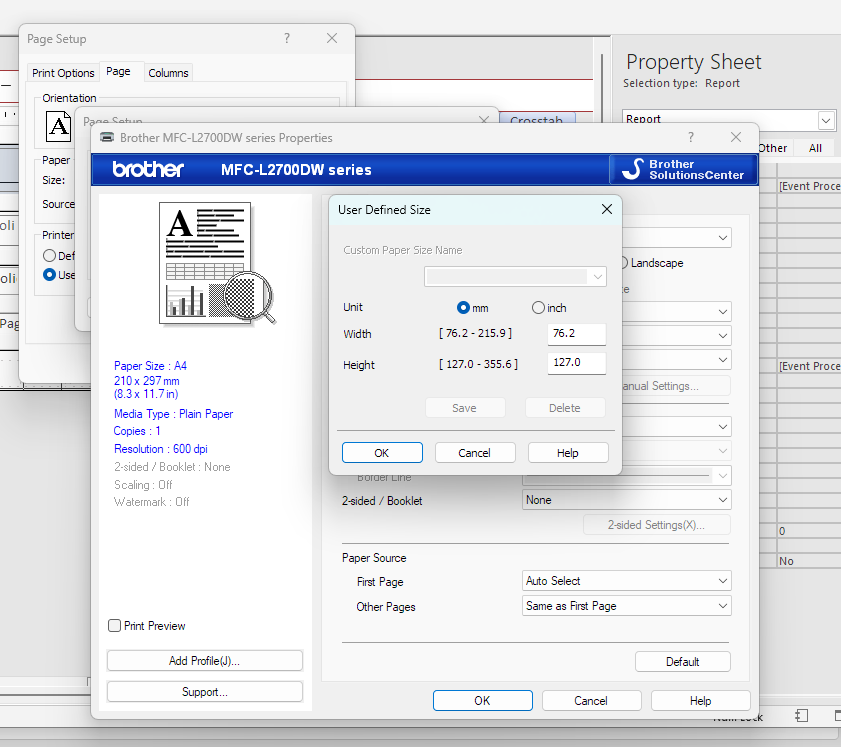
Task: Click the document preview image with magnifier
Action: tap(217, 264)
